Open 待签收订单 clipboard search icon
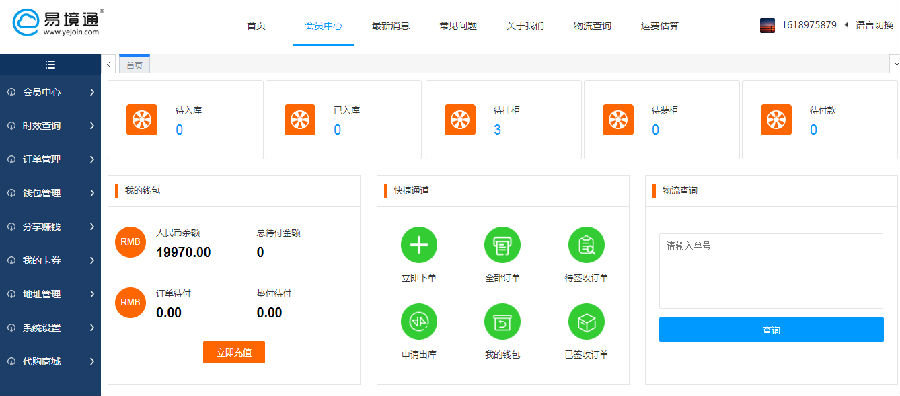Screen dimensions: 900x396 586,245
